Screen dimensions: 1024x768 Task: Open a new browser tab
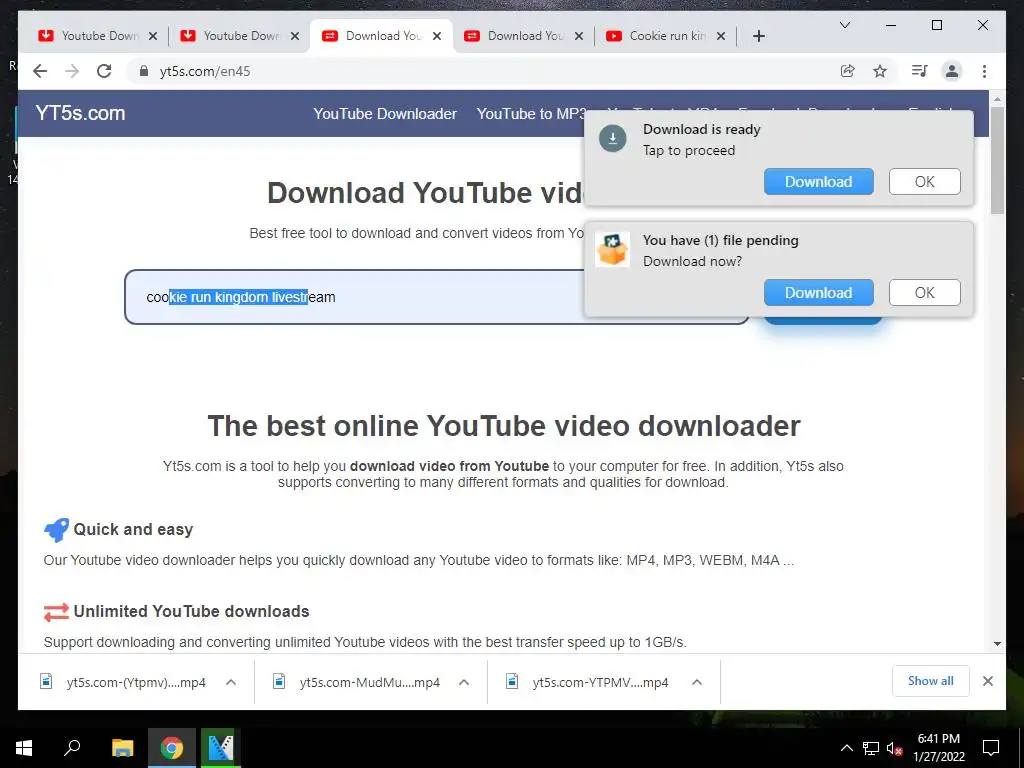pos(759,36)
